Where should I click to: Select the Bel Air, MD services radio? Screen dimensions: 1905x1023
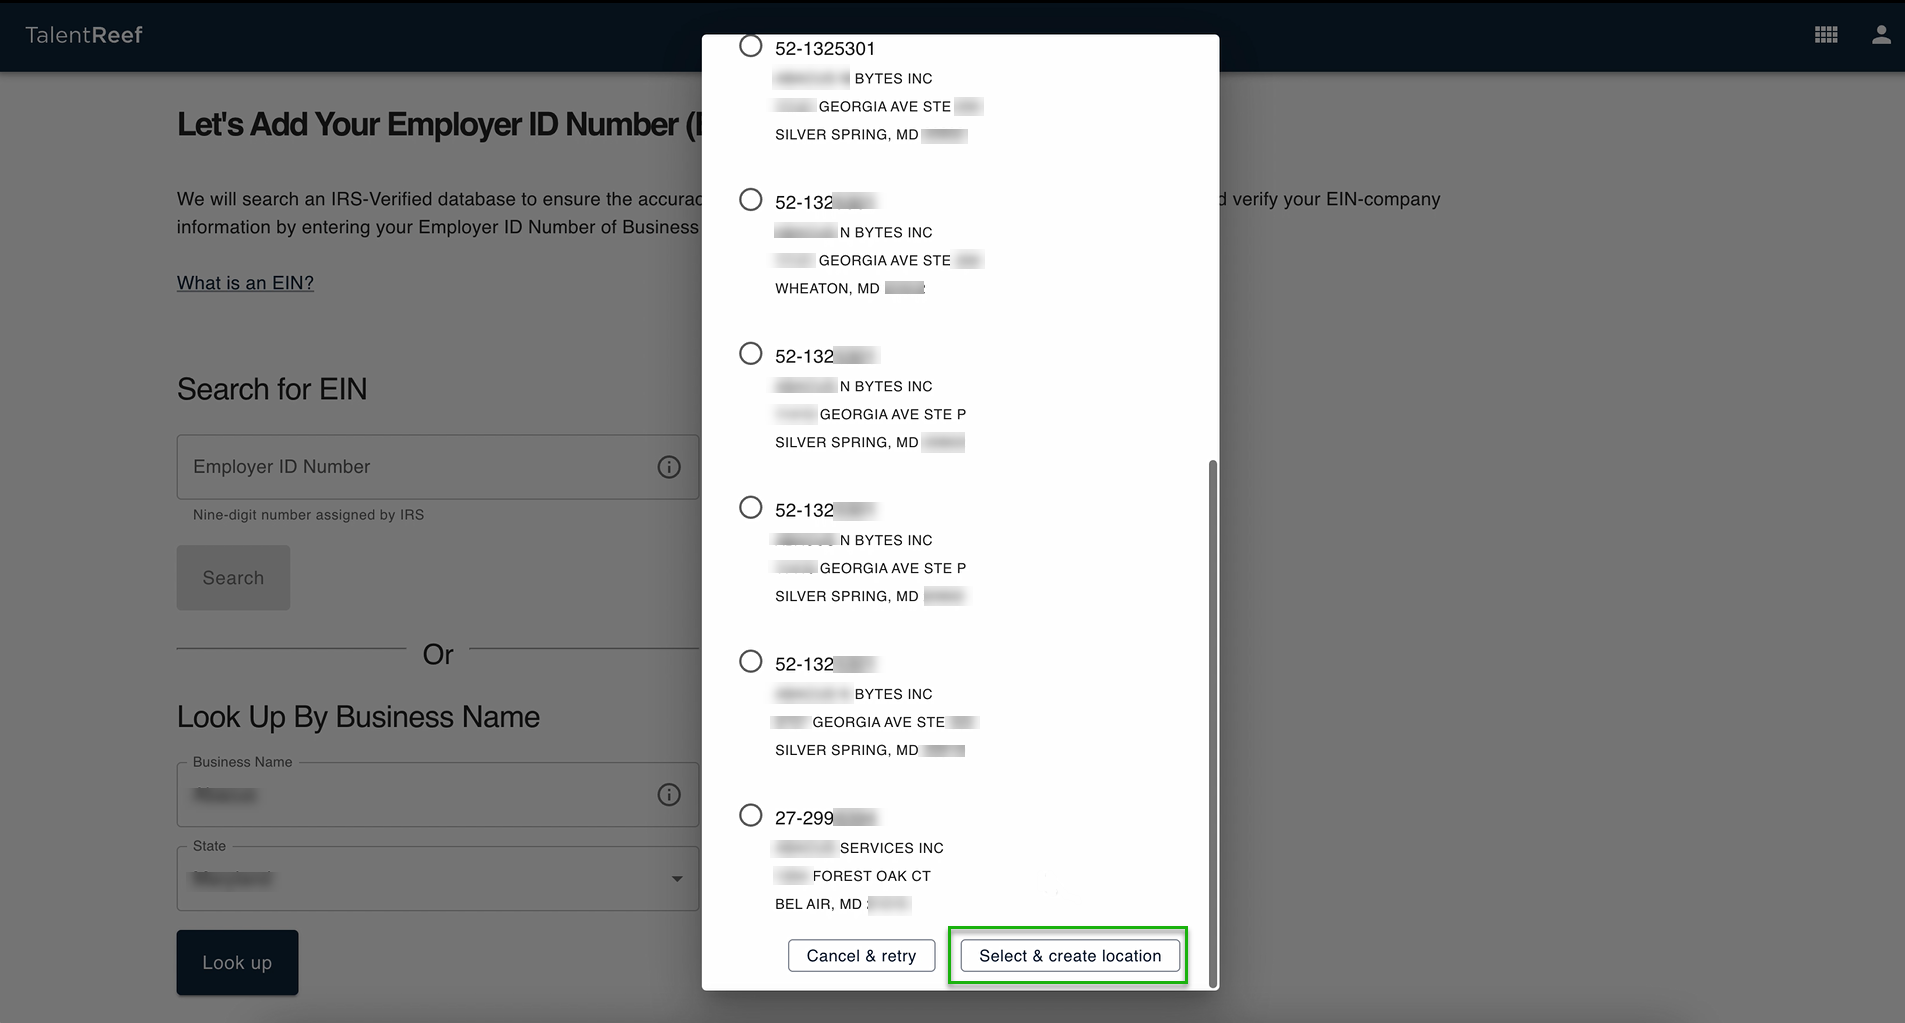750,815
